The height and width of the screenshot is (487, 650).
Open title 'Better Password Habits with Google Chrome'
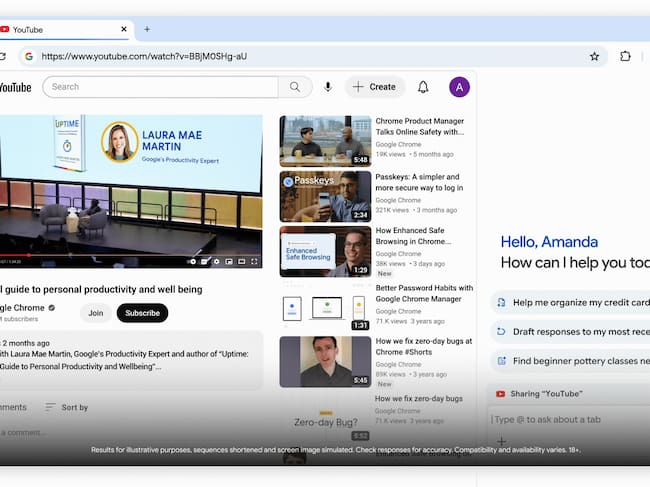pos(424,293)
